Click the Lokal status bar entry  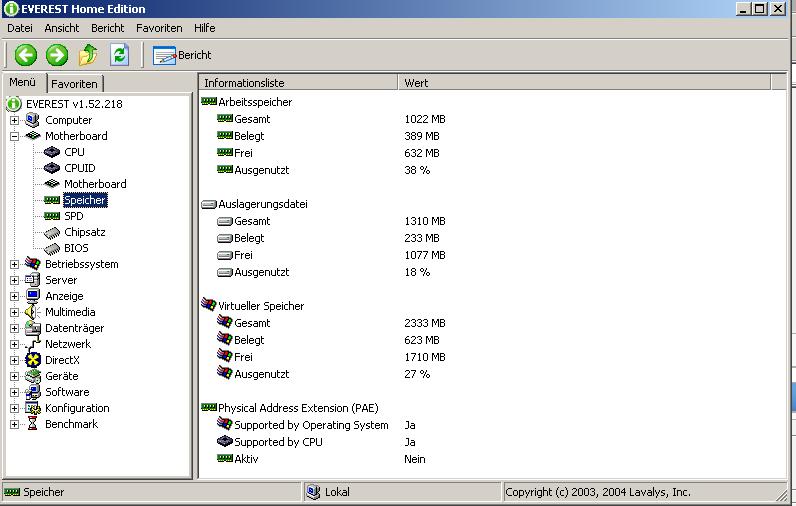[337, 492]
